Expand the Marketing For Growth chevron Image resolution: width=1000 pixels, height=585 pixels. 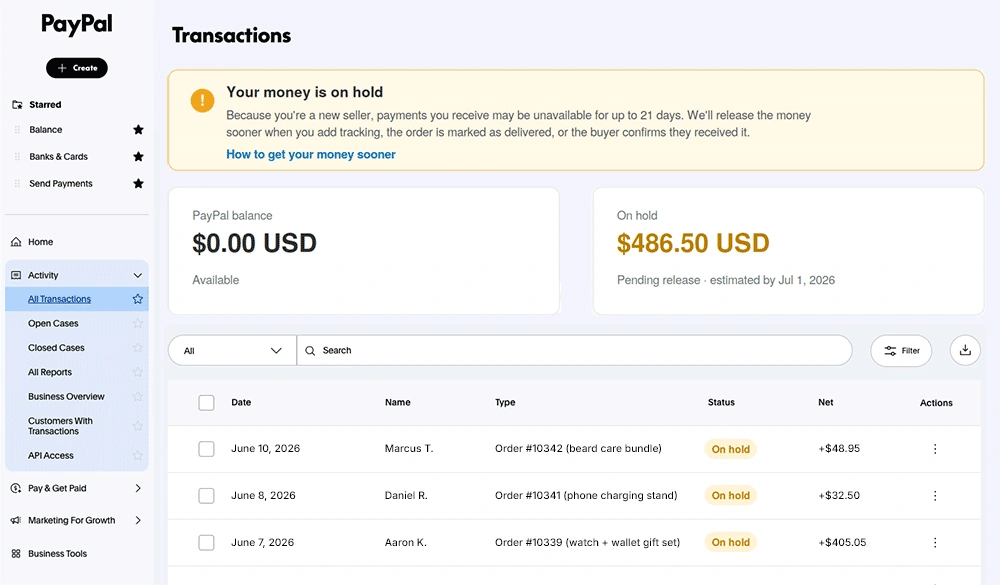tap(138, 521)
